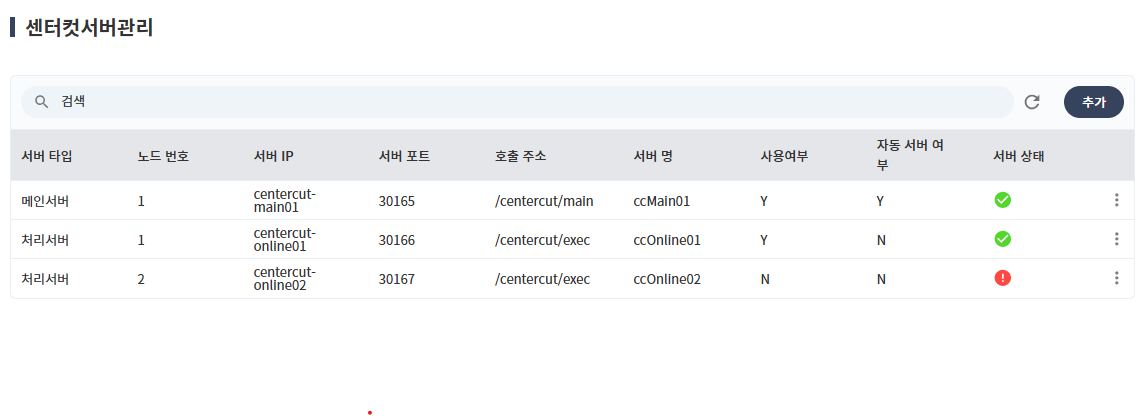Click red error status icon for ccOnline02
The image size is (1145, 416).
click(x=1002, y=278)
